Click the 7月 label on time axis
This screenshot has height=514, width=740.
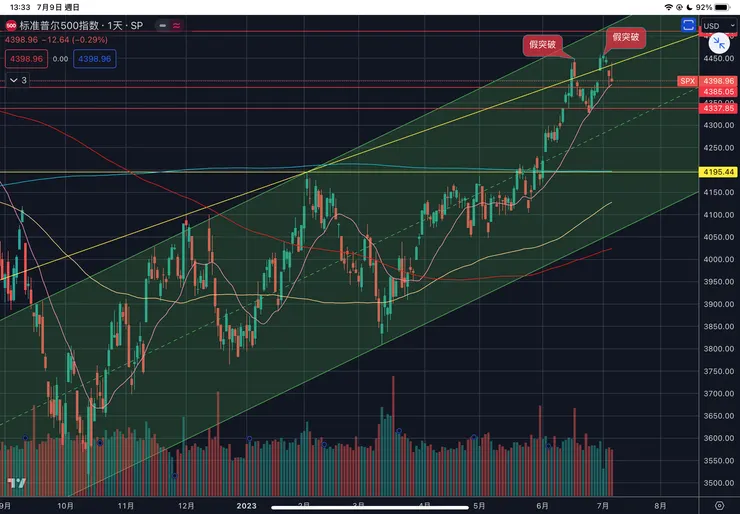[601, 507]
